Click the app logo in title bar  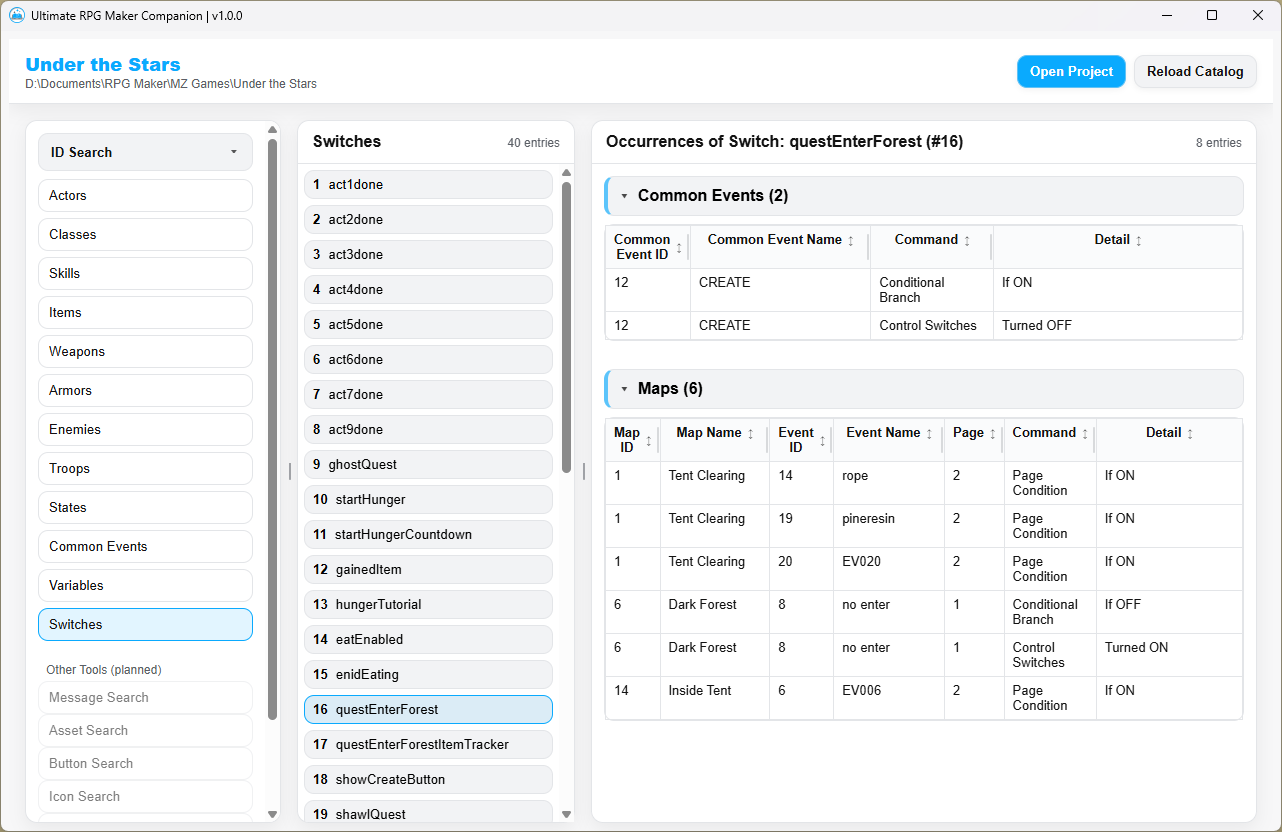(17, 16)
